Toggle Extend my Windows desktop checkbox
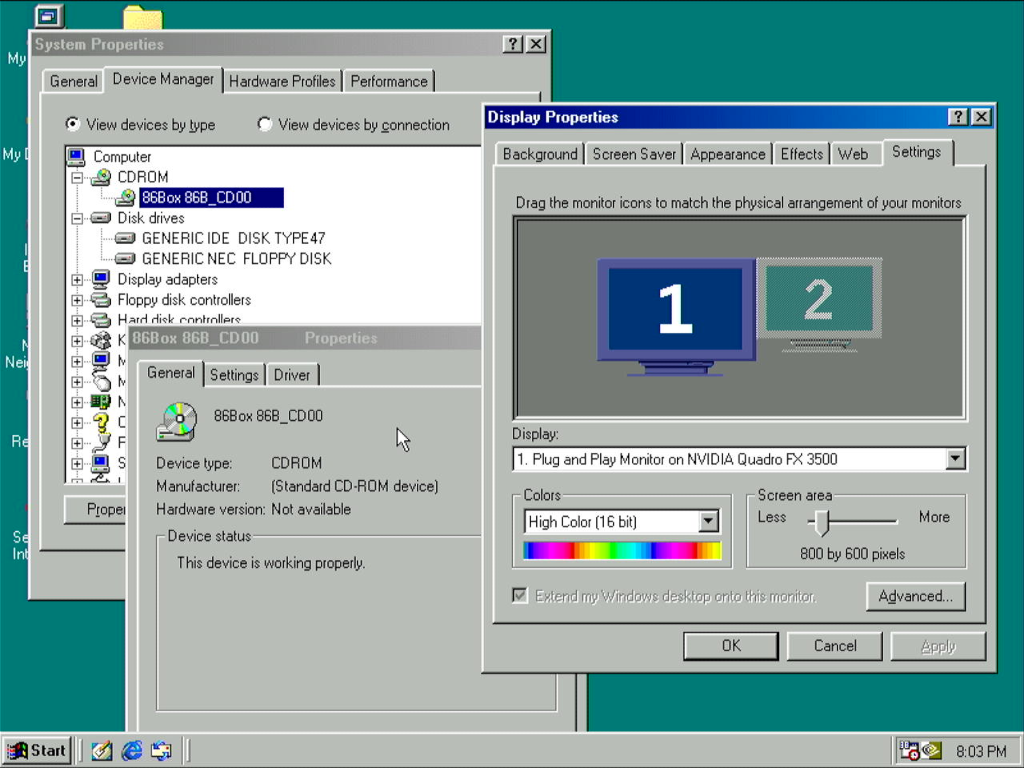1024x768 pixels. tap(519, 596)
